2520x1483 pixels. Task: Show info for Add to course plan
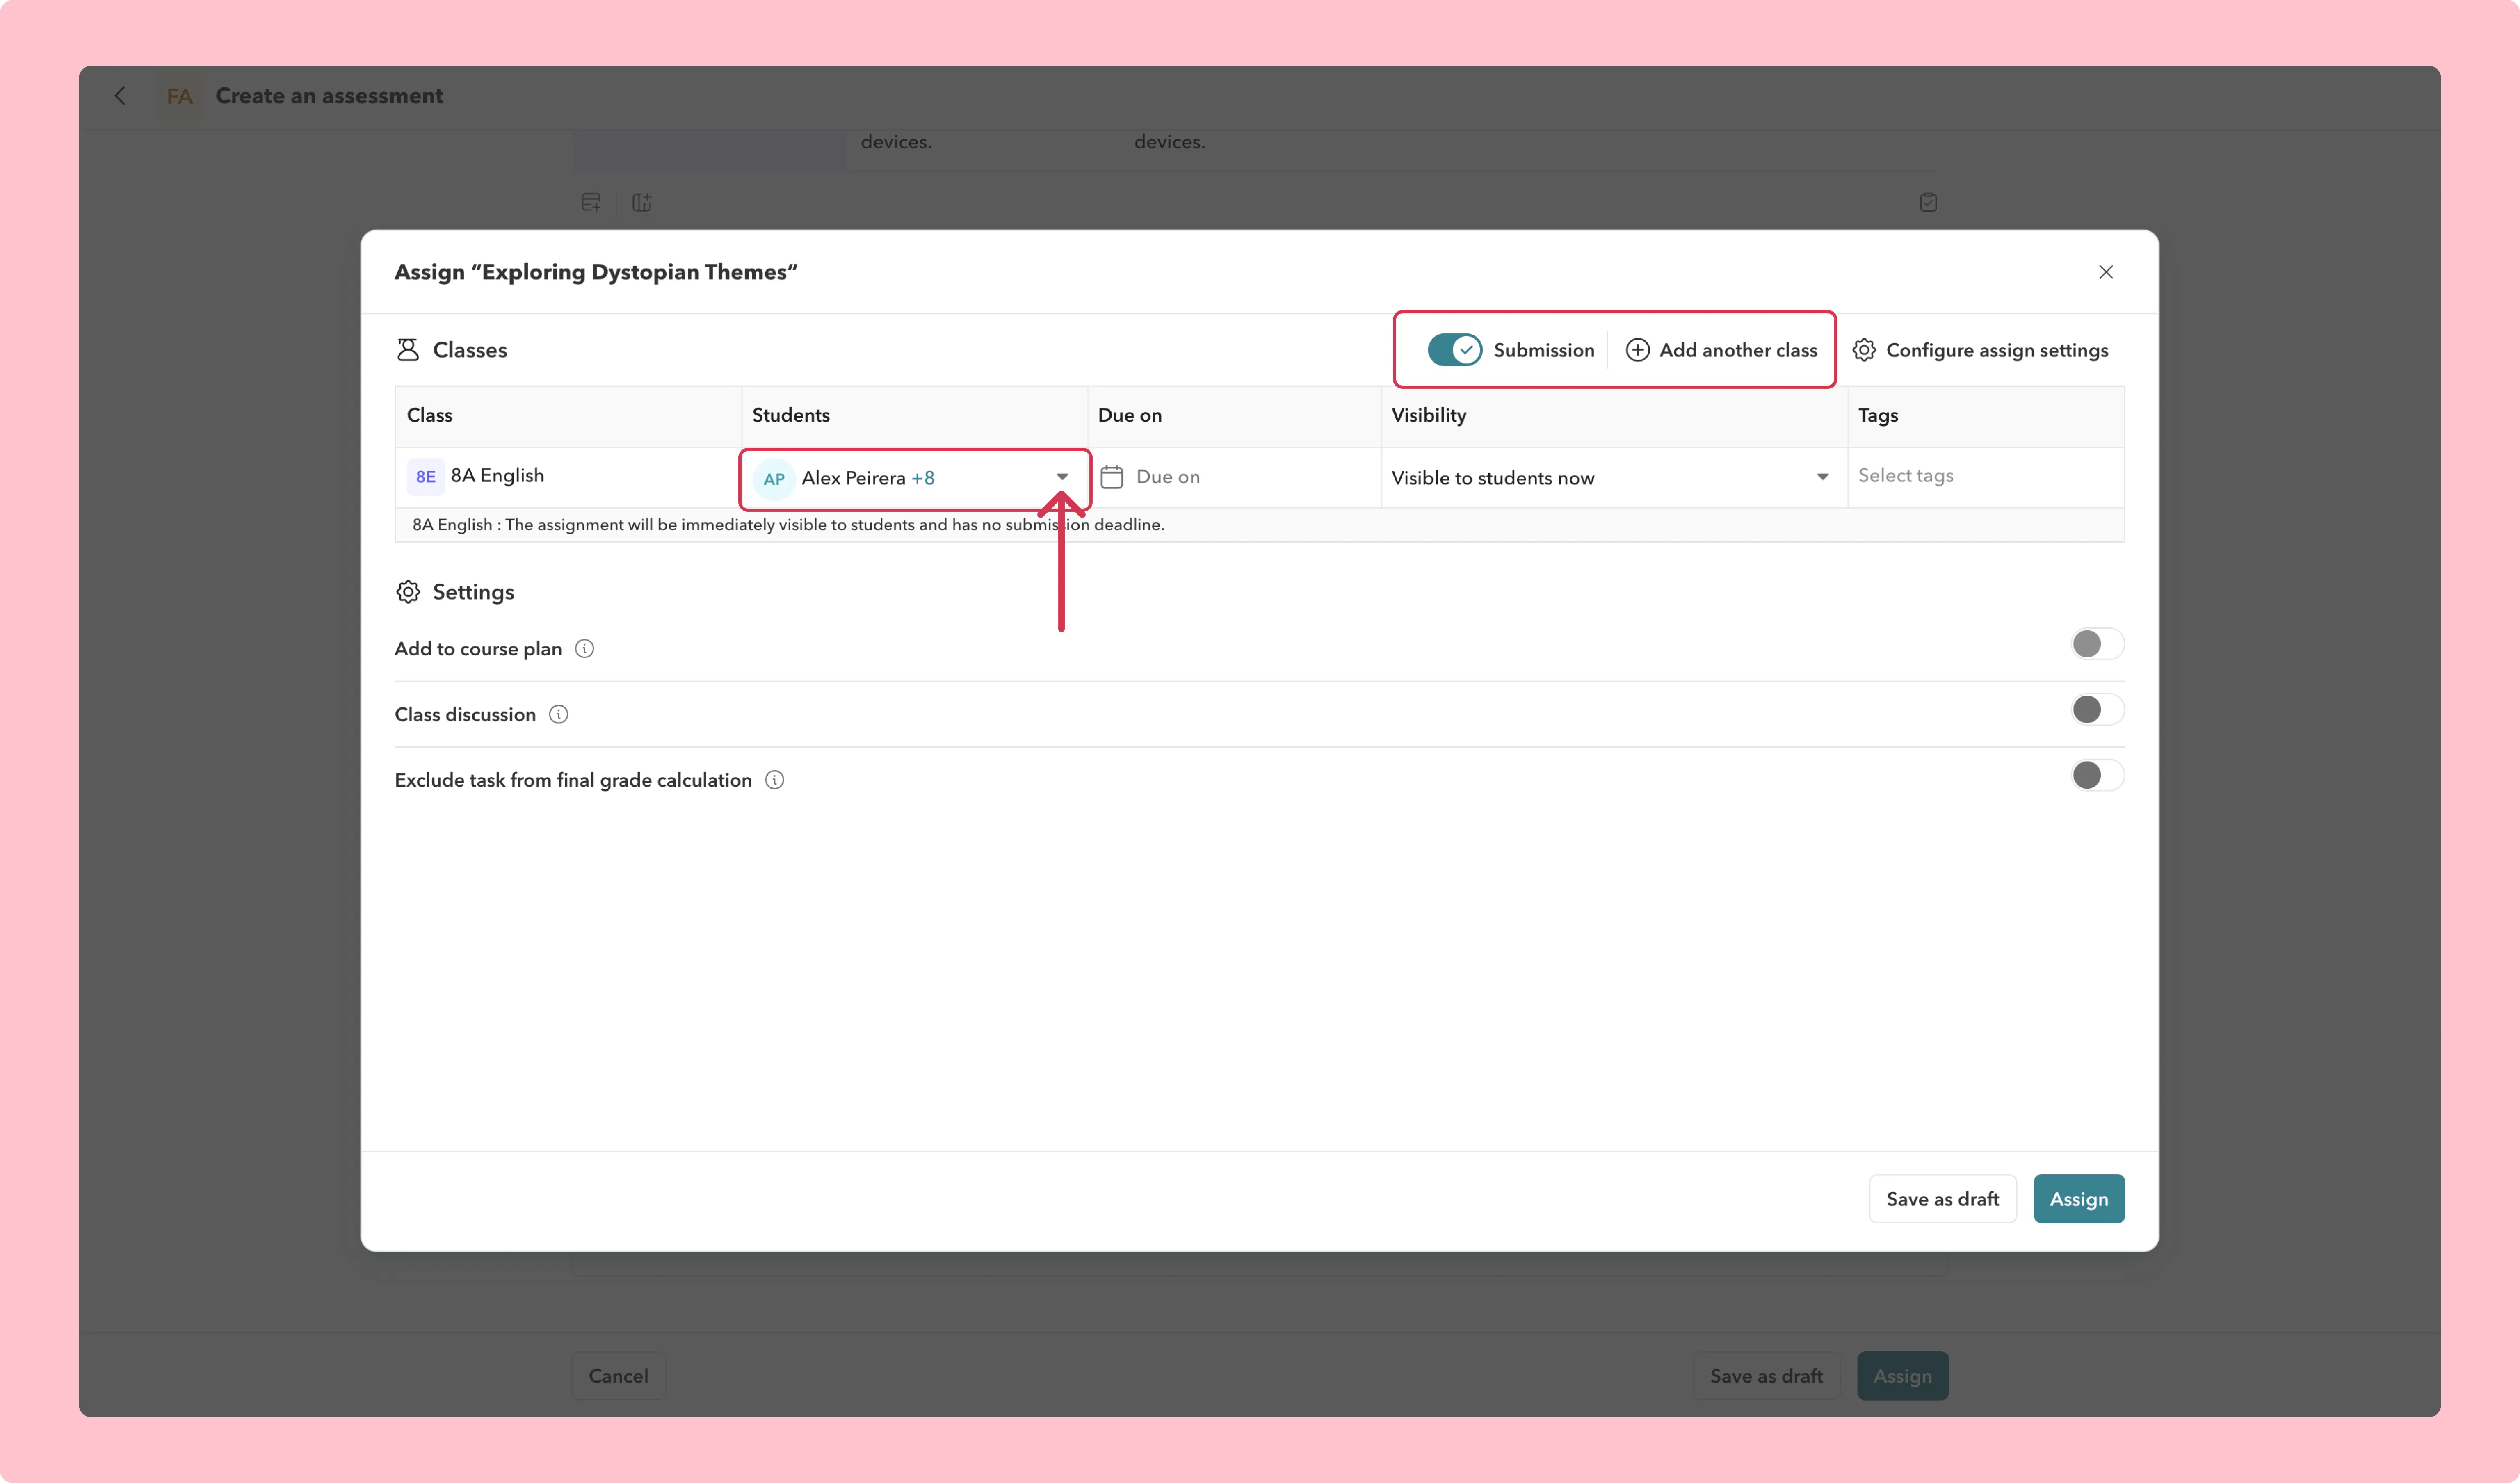(x=585, y=649)
